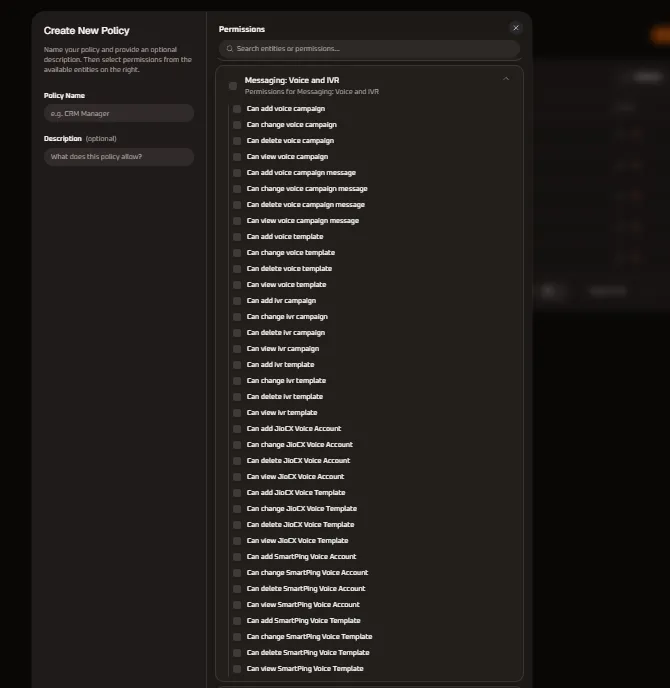Tick 'Can add voice template' checkbox
The image size is (670, 688).
pos(237,237)
